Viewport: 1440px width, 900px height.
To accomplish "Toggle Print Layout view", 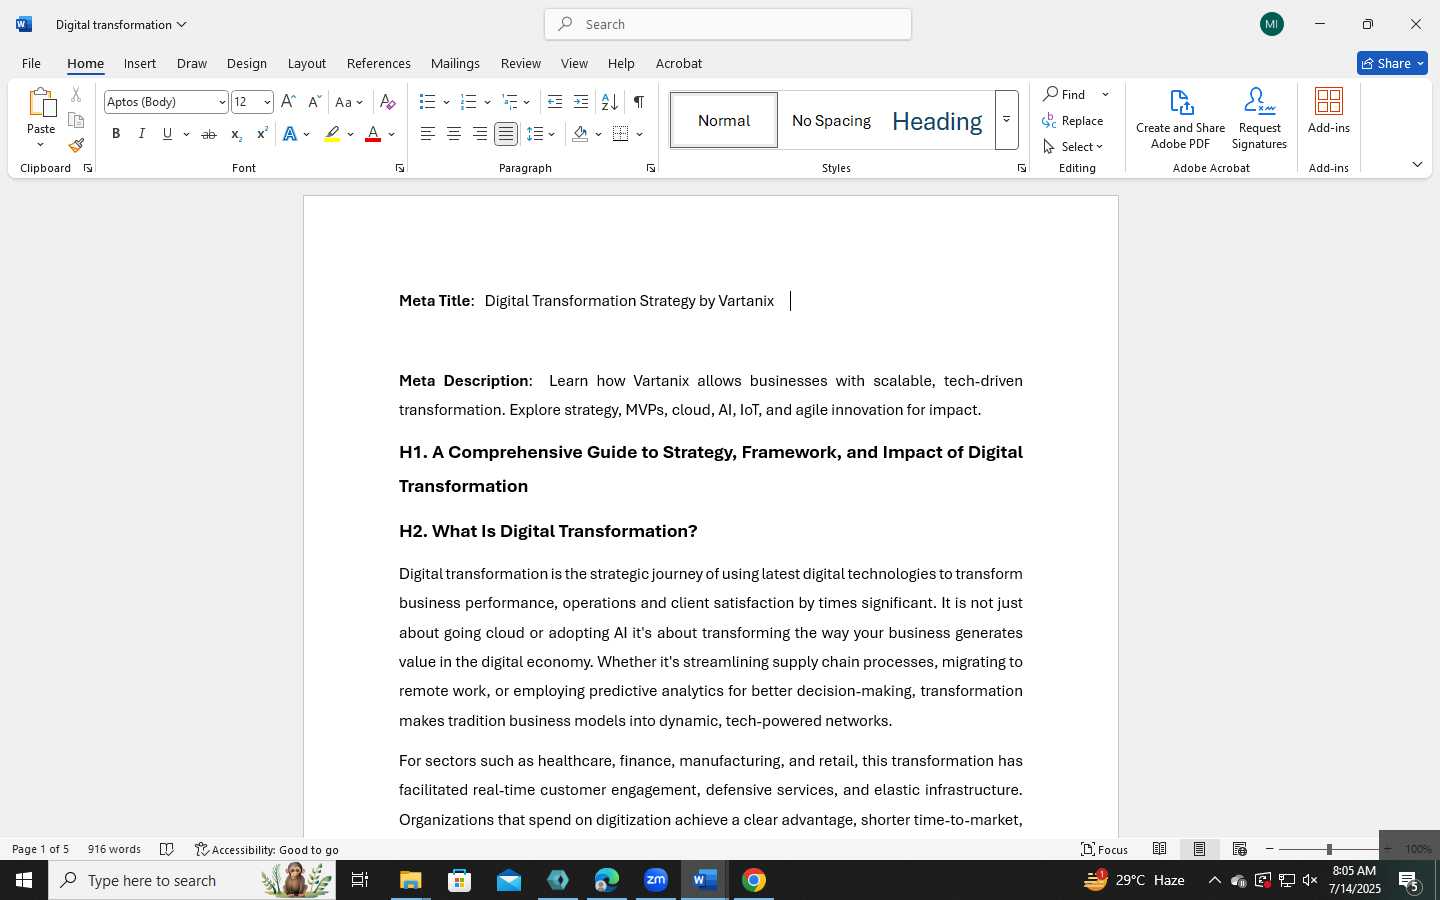I will pyautogui.click(x=1199, y=849).
